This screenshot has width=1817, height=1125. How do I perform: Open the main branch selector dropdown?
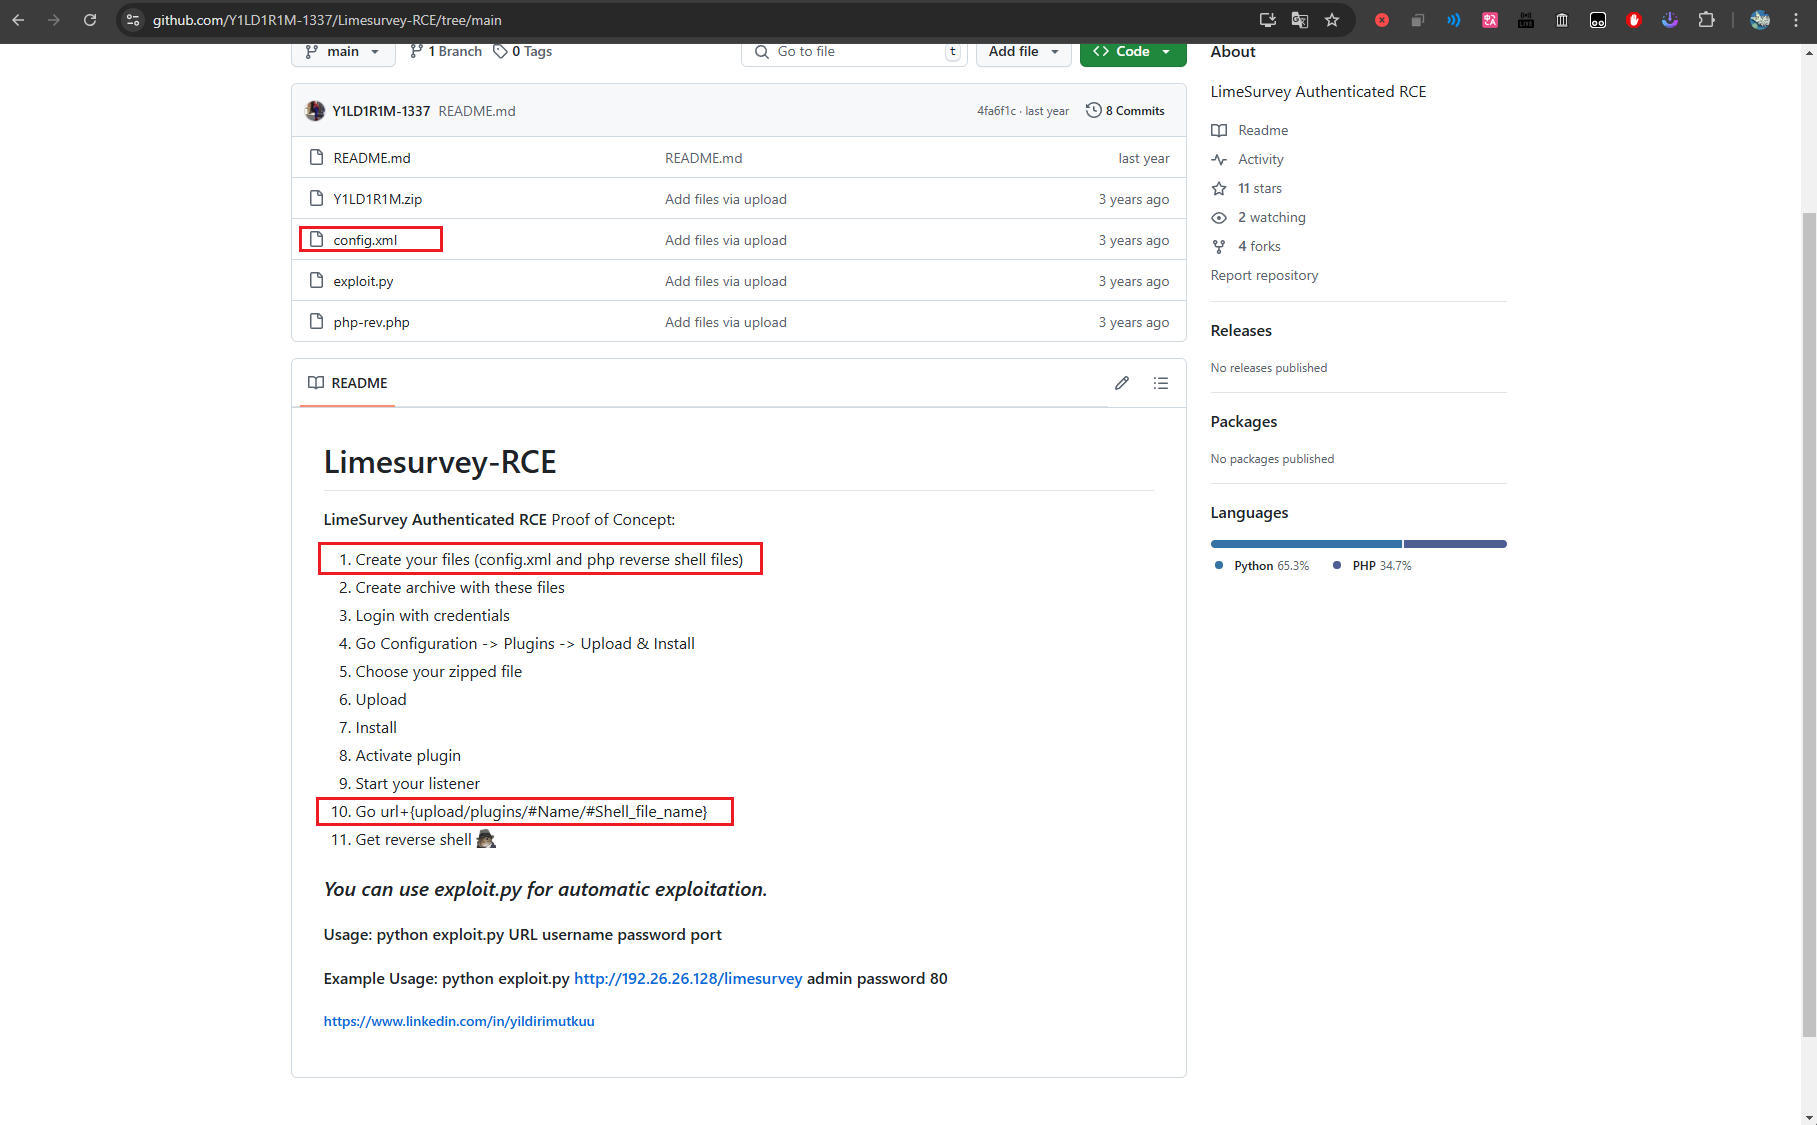343,52
